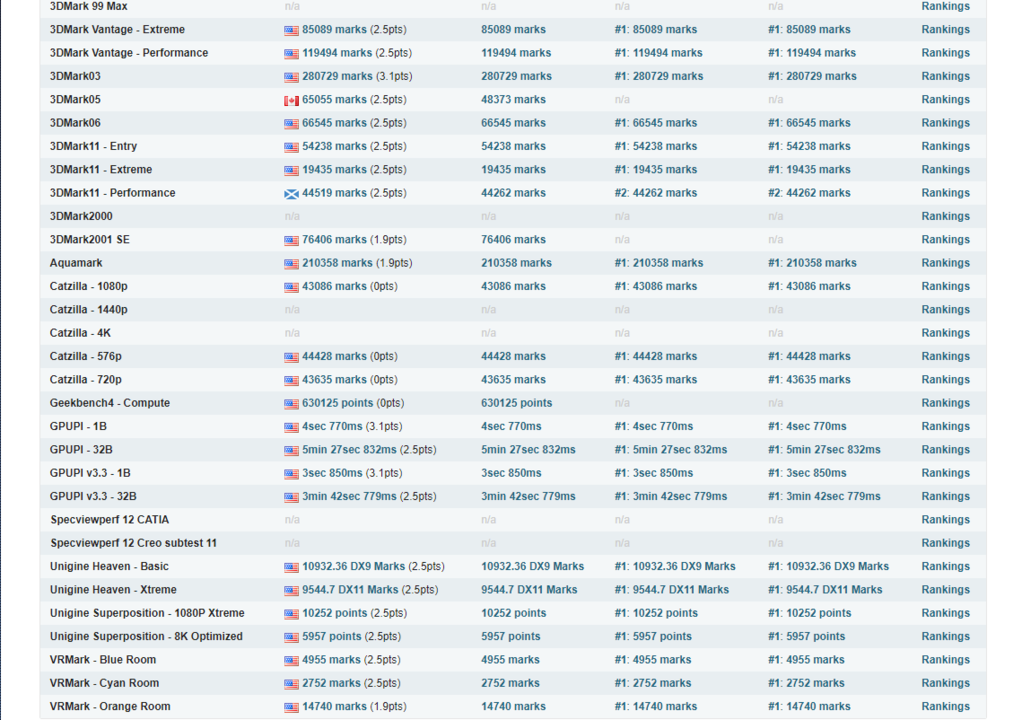Click the flag in Unigine Heaven - Xtreme row

point(291,591)
